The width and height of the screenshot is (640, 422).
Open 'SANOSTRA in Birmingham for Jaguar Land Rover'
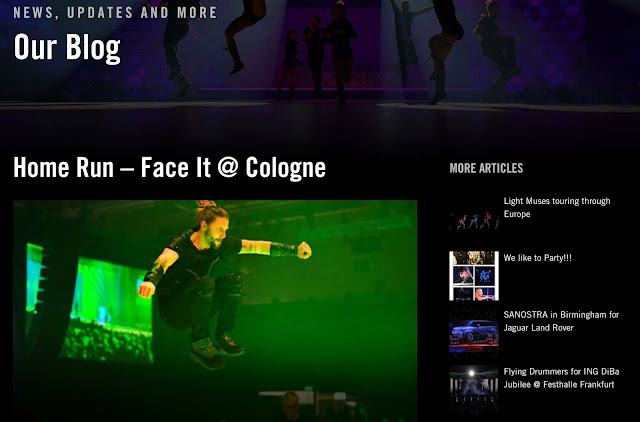click(x=561, y=321)
